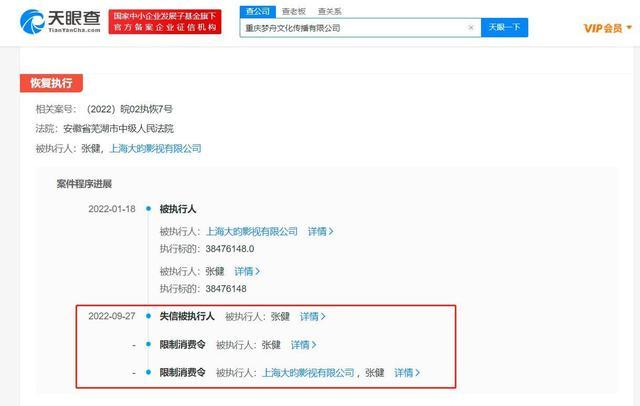
Task: Expand the VIP会员 dropdown
Action: [608, 28]
